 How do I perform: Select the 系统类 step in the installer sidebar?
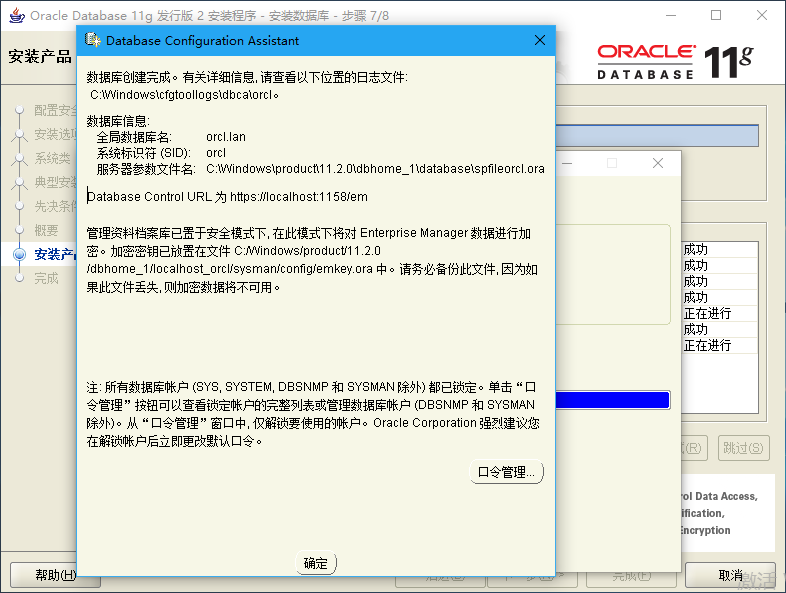point(52,158)
